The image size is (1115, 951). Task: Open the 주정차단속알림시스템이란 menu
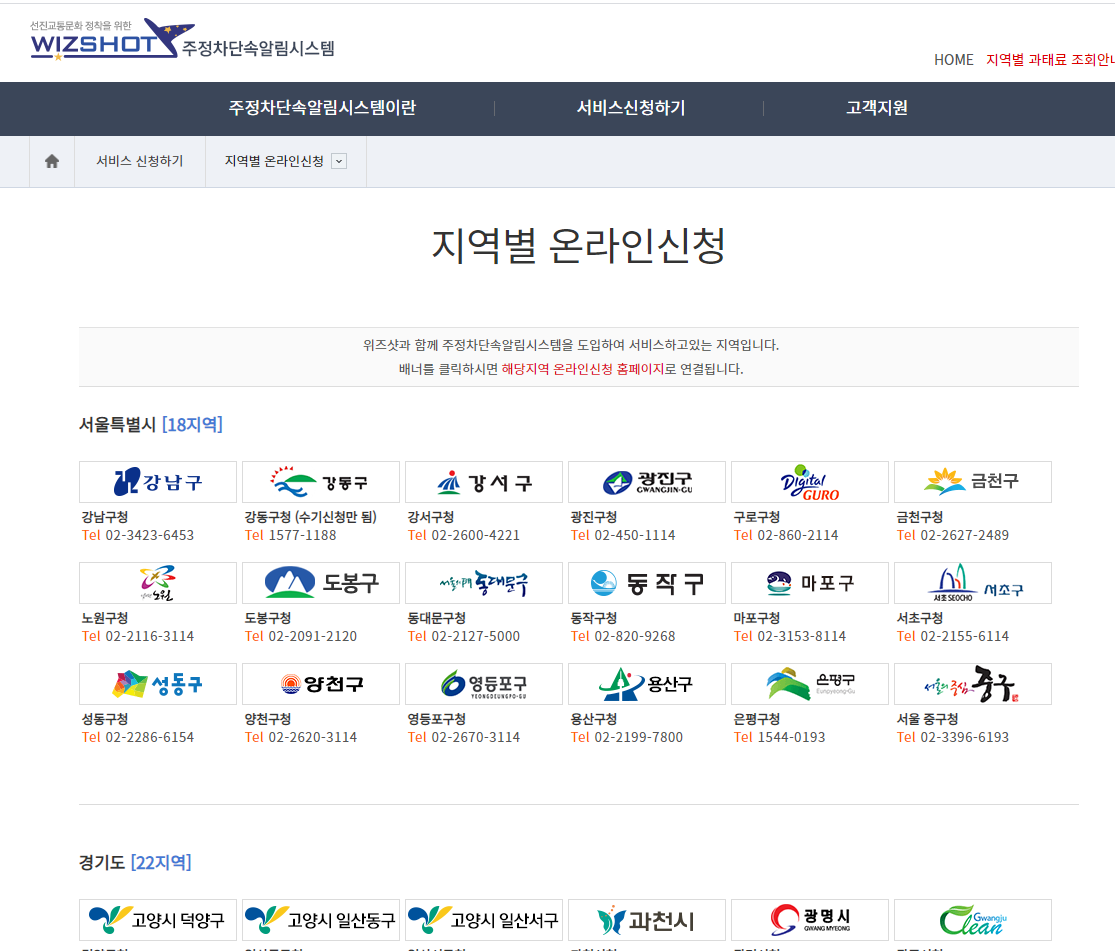point(322,108)
